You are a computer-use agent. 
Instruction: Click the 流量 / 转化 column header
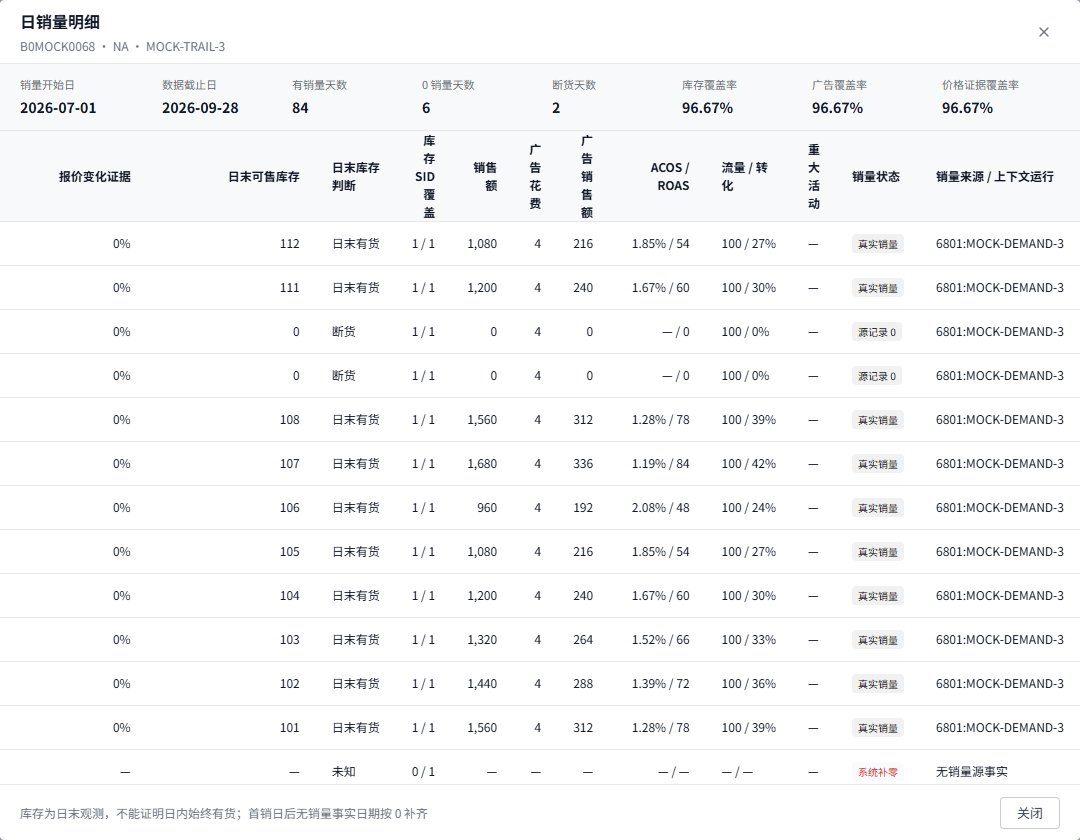(x=744, y=176)
